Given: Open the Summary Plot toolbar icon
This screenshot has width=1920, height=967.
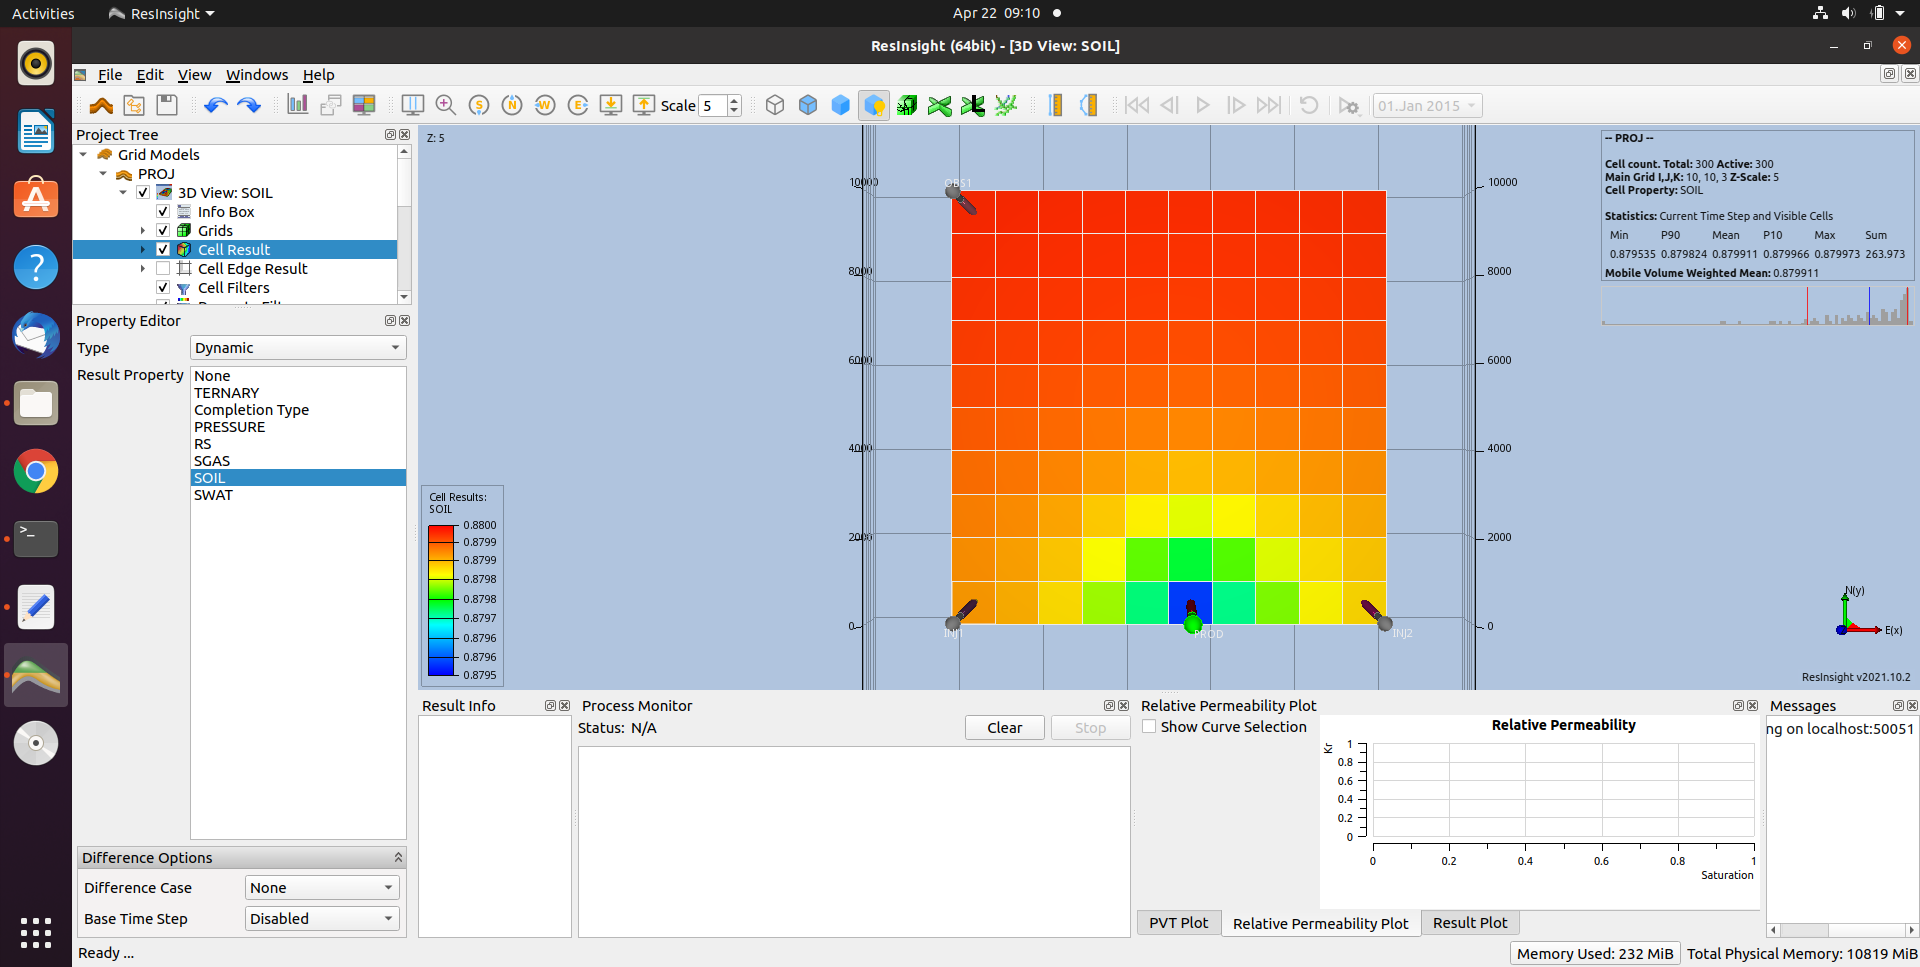Looking at the screenshot, I should (297, 105).
